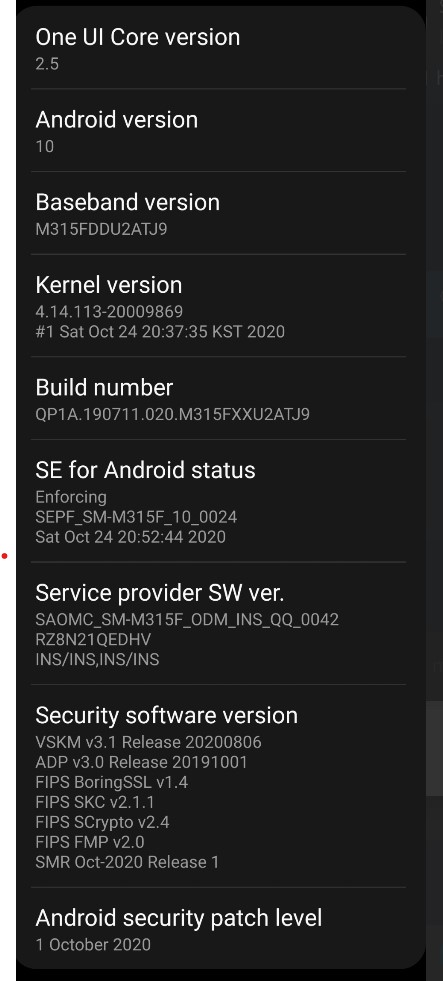
Task: Select Android security patch level heading
Action: coord(179,918)
